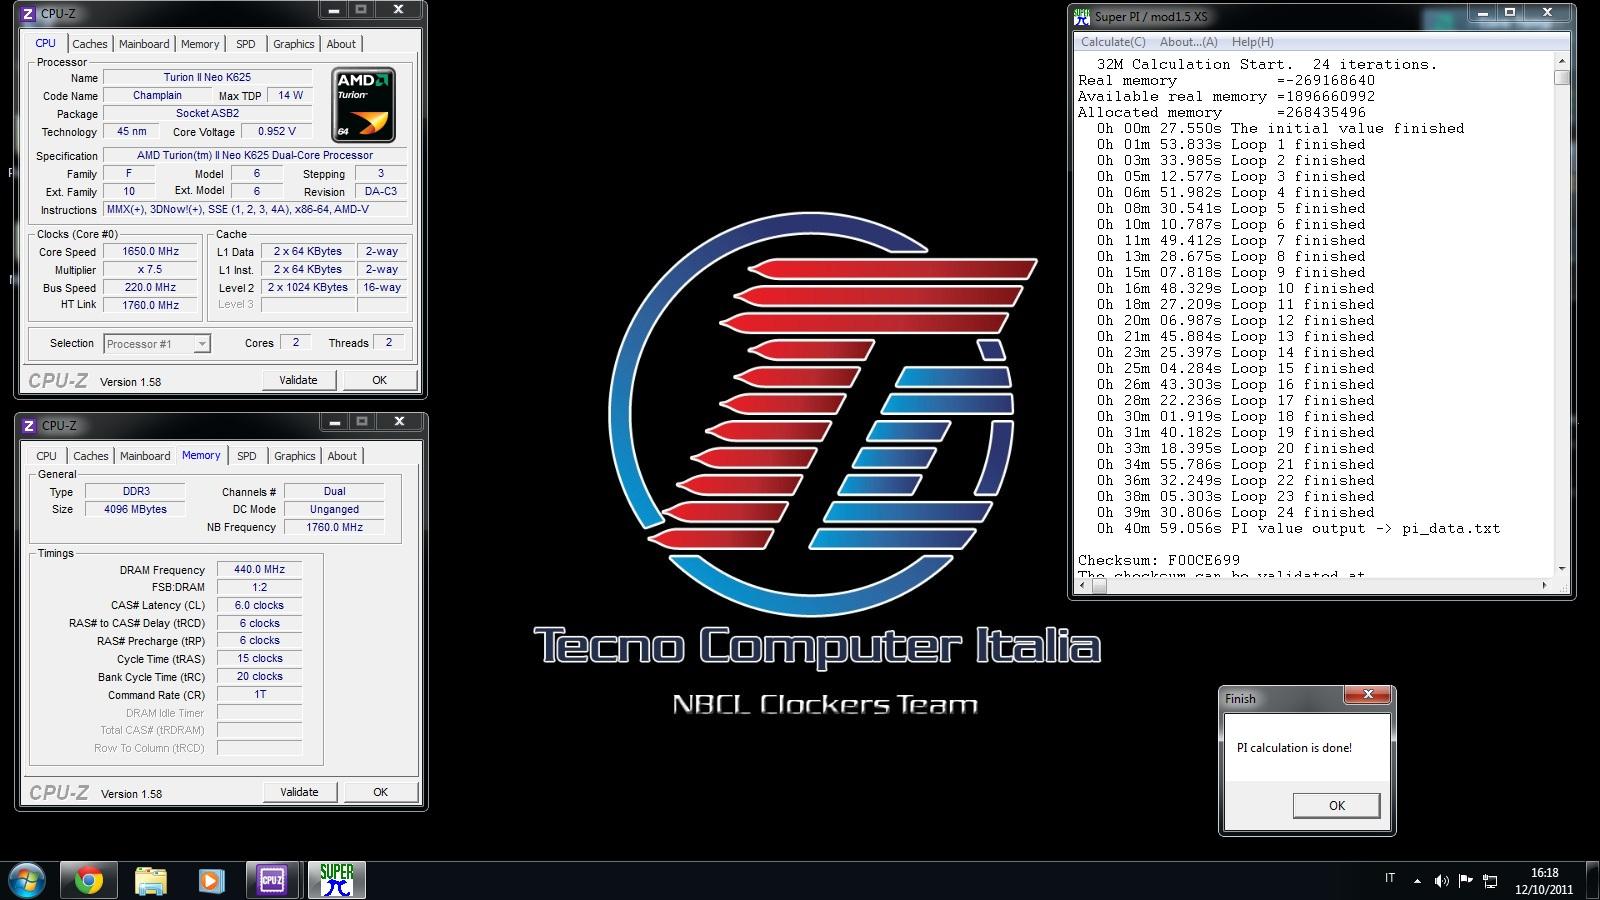Open Graphics tab in top CPU-Z window
The image size is (1600, 900).
click(x=294, y=44)
